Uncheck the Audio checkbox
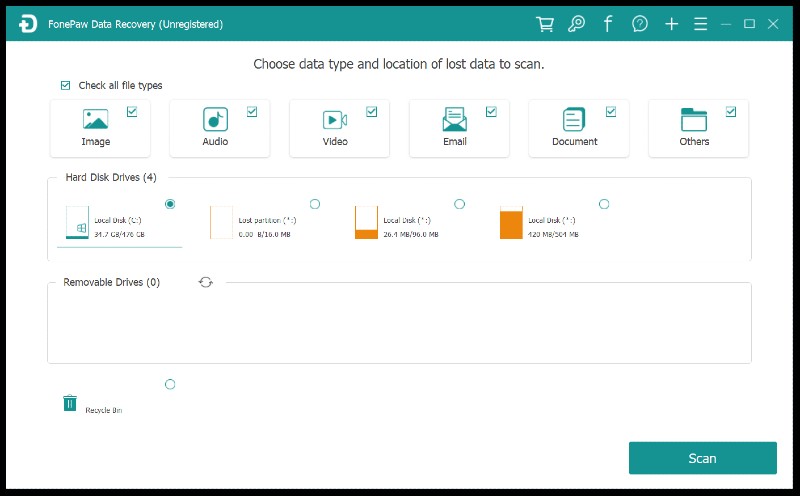The image size is (800, 496). pyautogui.click(x=252, y=112)
